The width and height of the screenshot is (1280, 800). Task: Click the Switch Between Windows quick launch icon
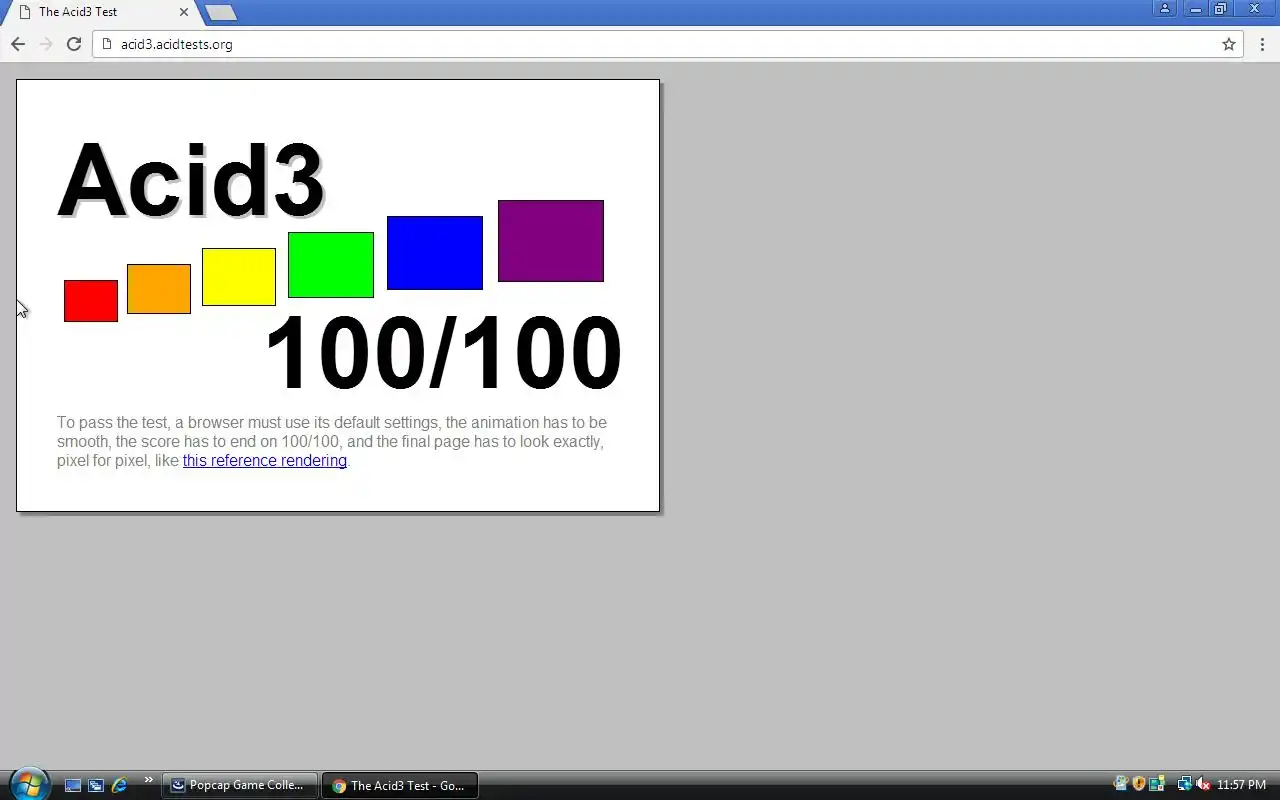tap(96, 786)
